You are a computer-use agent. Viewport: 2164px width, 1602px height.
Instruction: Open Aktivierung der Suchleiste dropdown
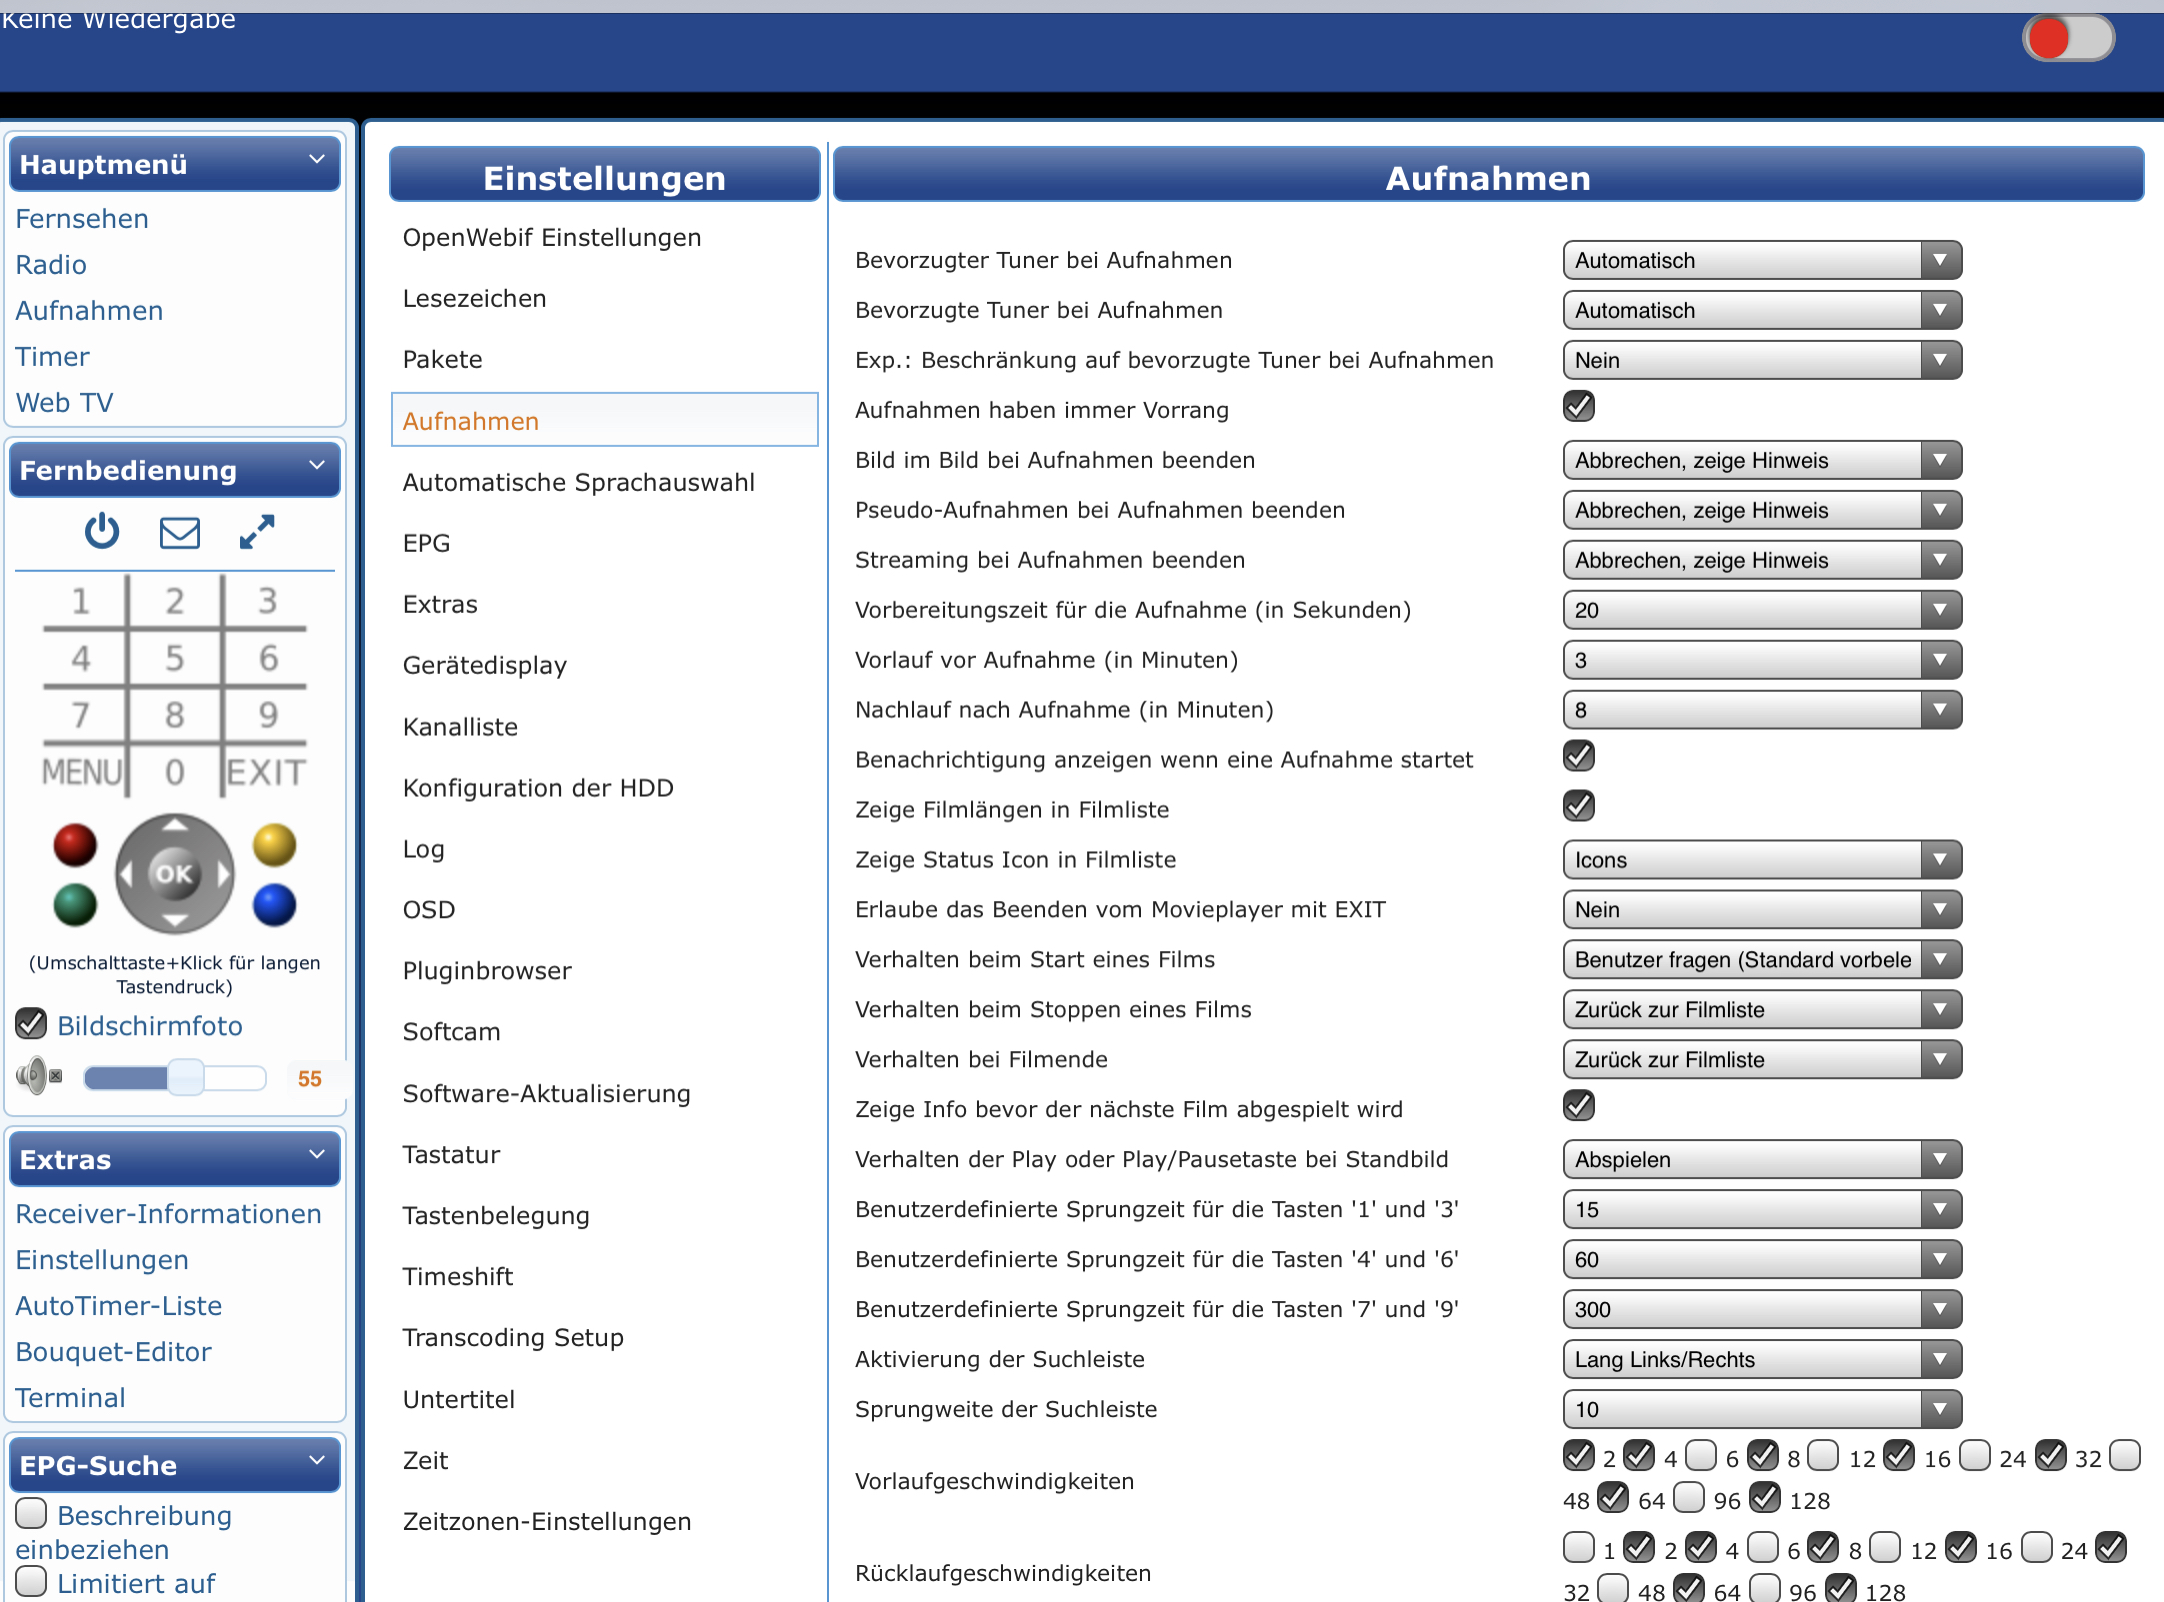click(1762, 1360)
